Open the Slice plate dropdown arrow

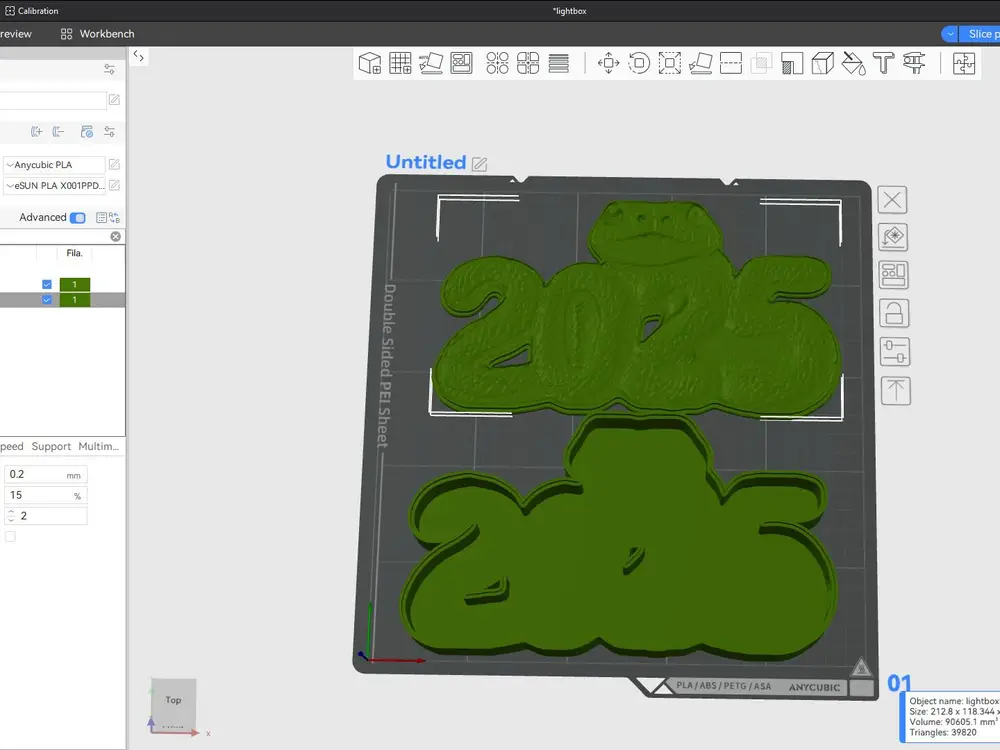coord(950,34)
